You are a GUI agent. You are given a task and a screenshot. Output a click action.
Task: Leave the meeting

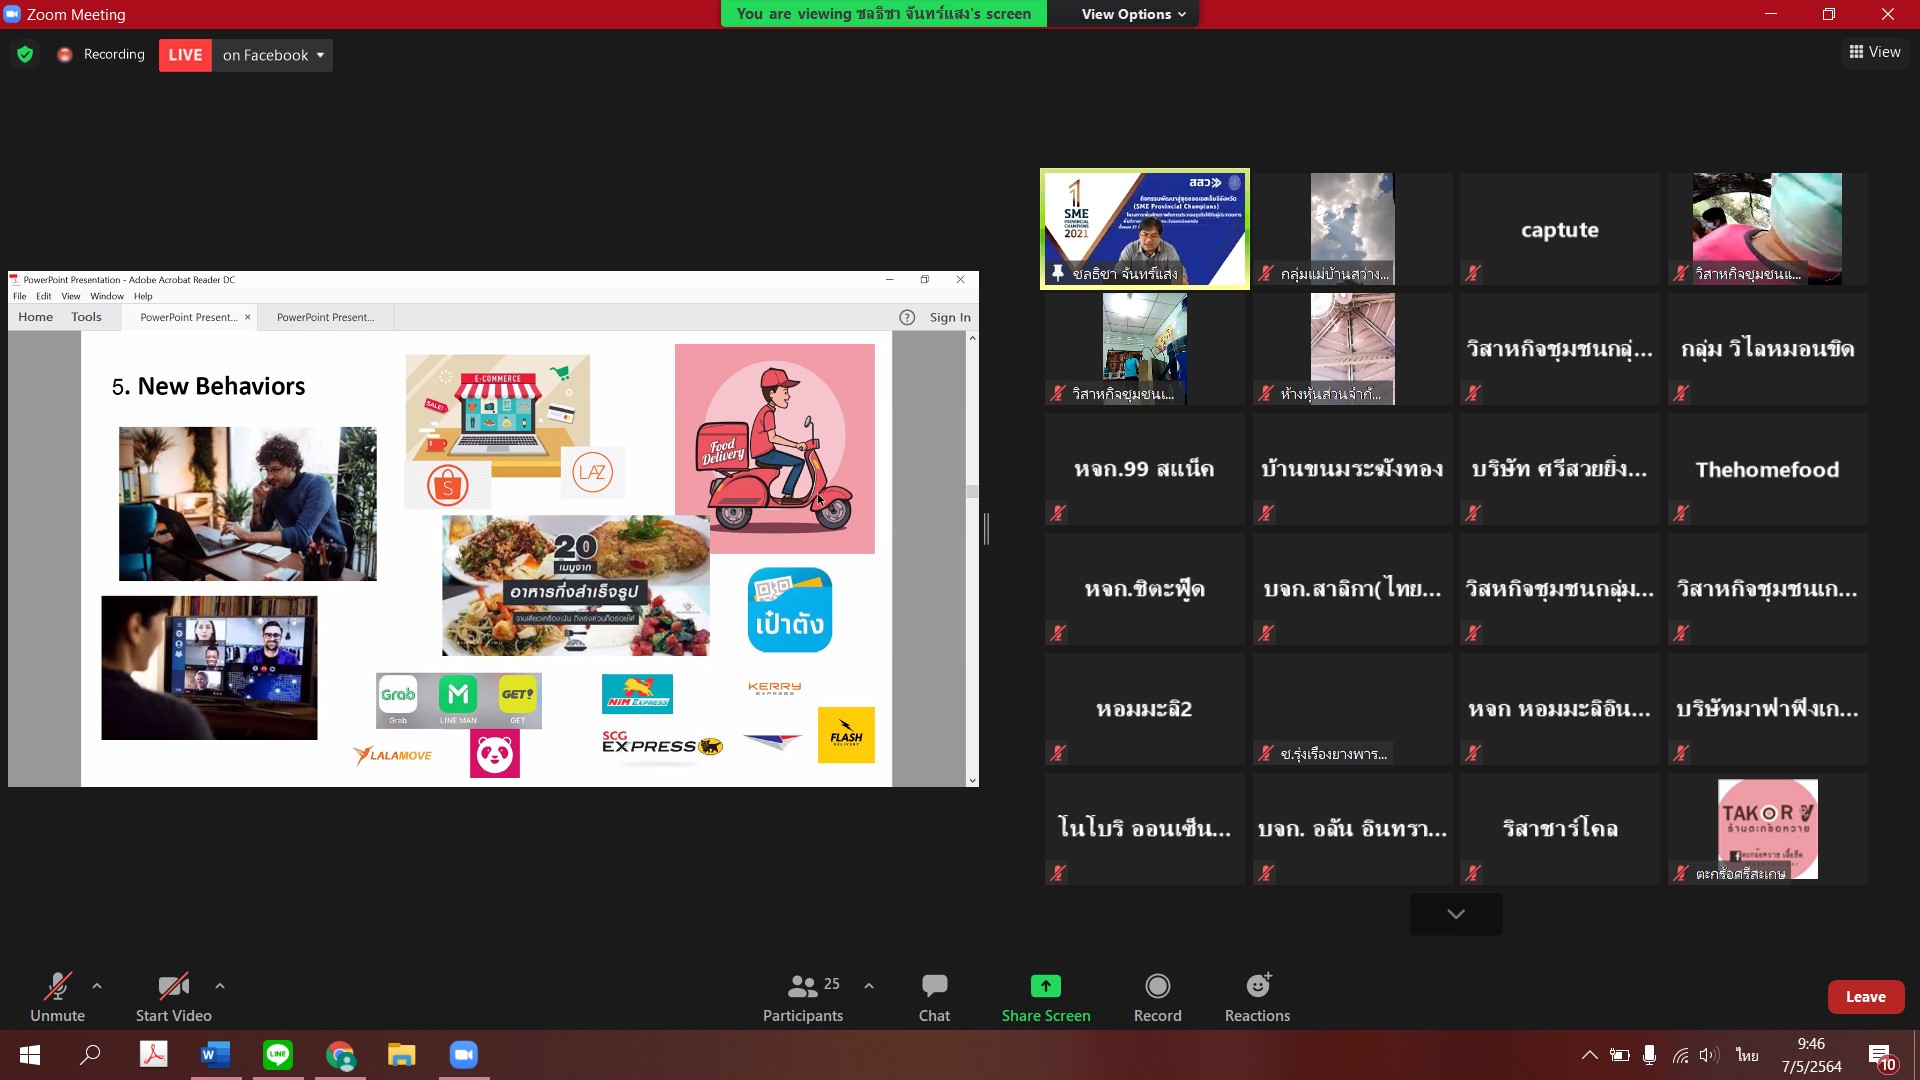point(1865,997)
